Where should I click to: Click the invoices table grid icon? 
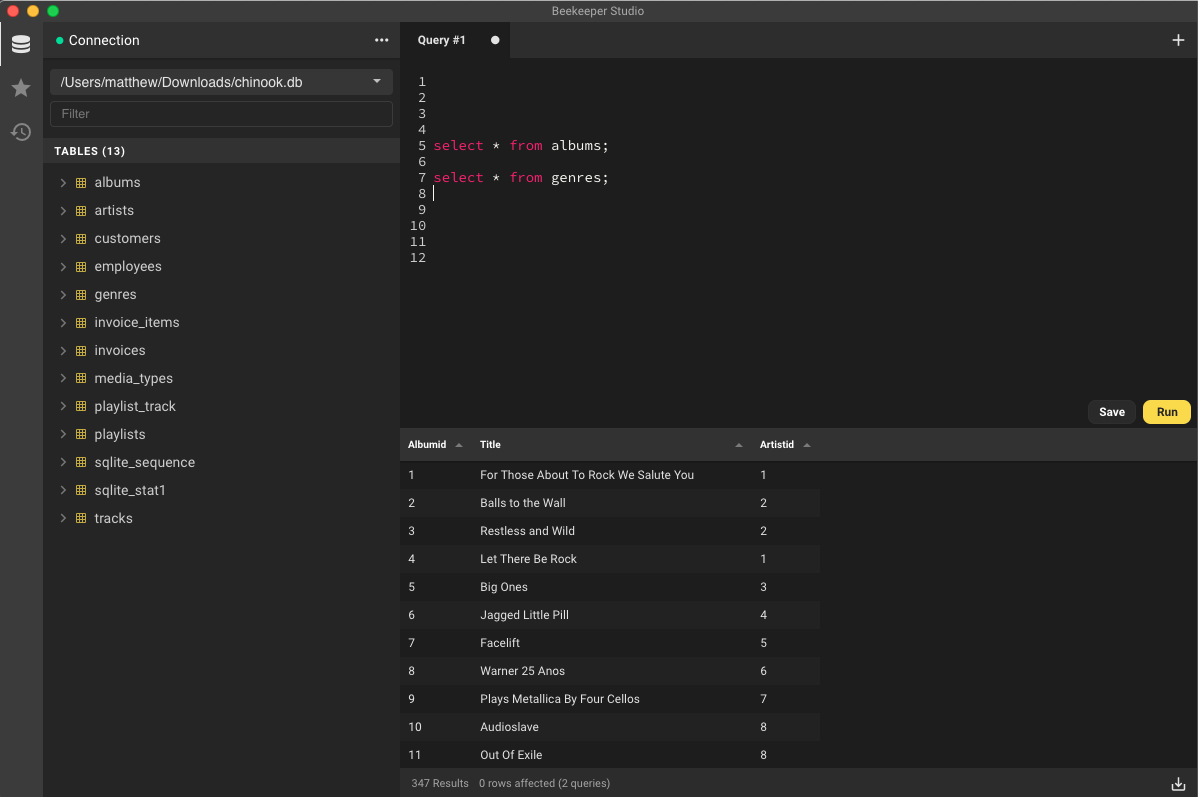81,351
